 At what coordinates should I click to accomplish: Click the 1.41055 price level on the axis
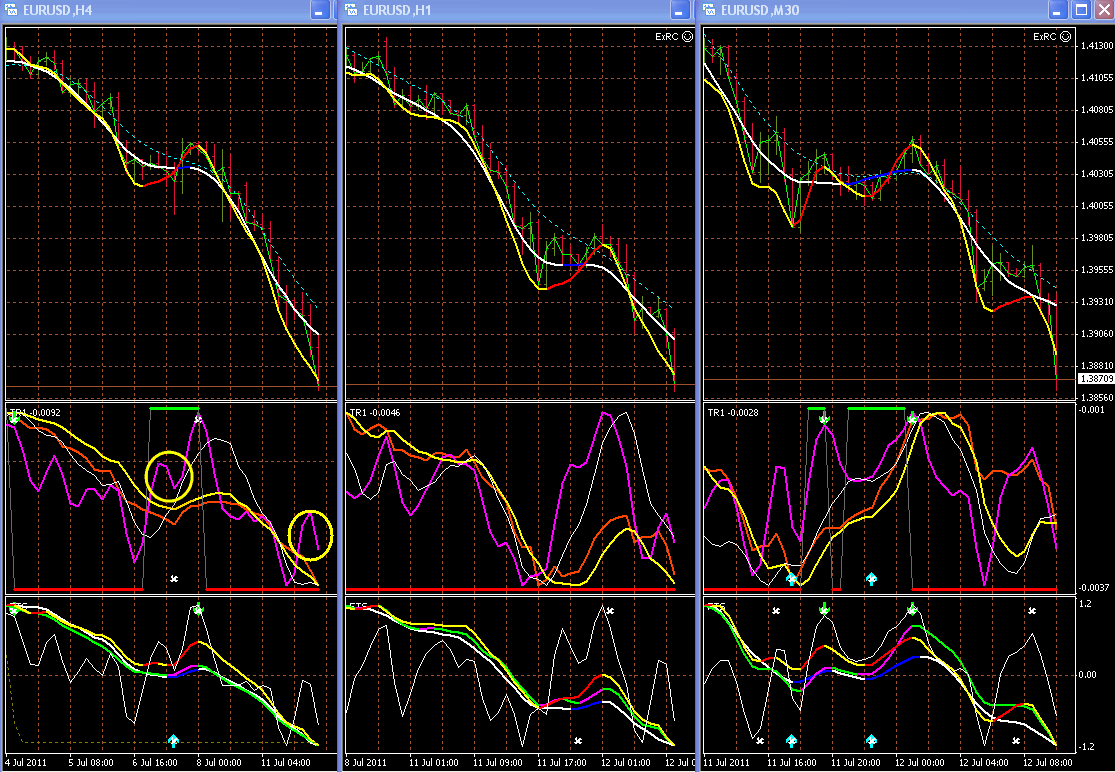pyautogui.click(x=1096, y=77)
